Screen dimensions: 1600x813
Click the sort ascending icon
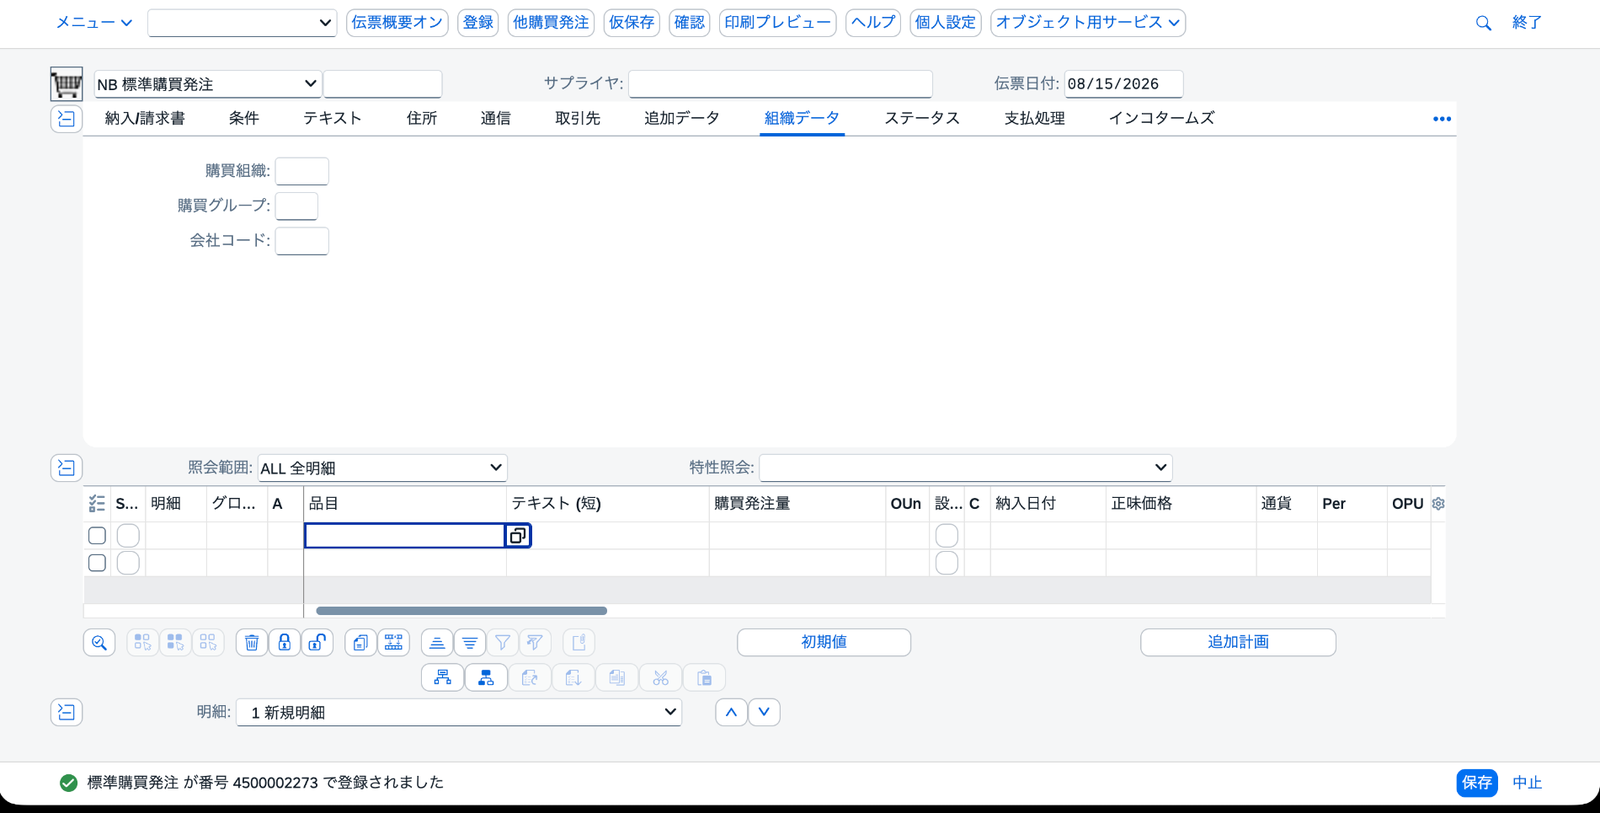(x=437, y=643)
